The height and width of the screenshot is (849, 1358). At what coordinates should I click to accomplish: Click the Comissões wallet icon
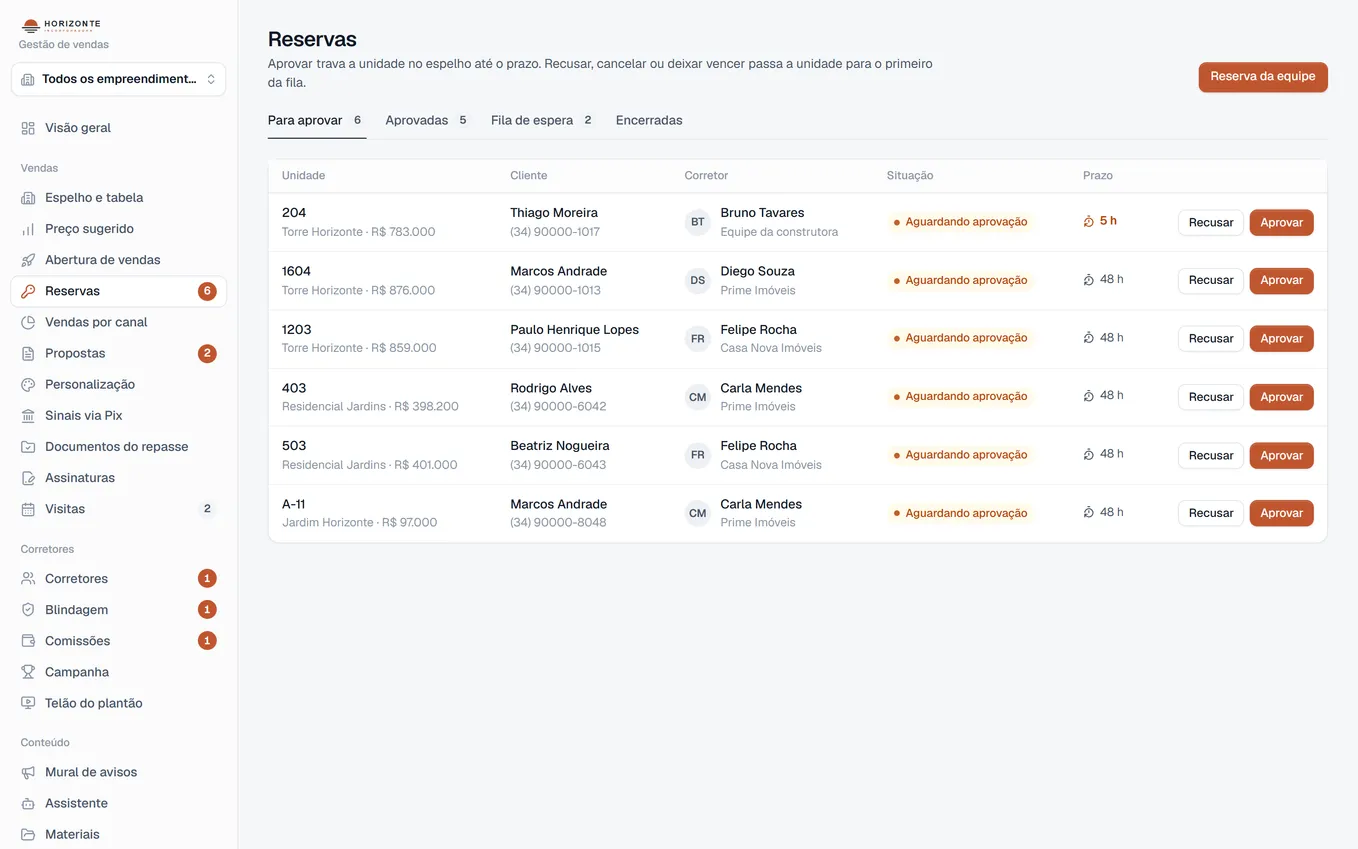tap(28, 641)
